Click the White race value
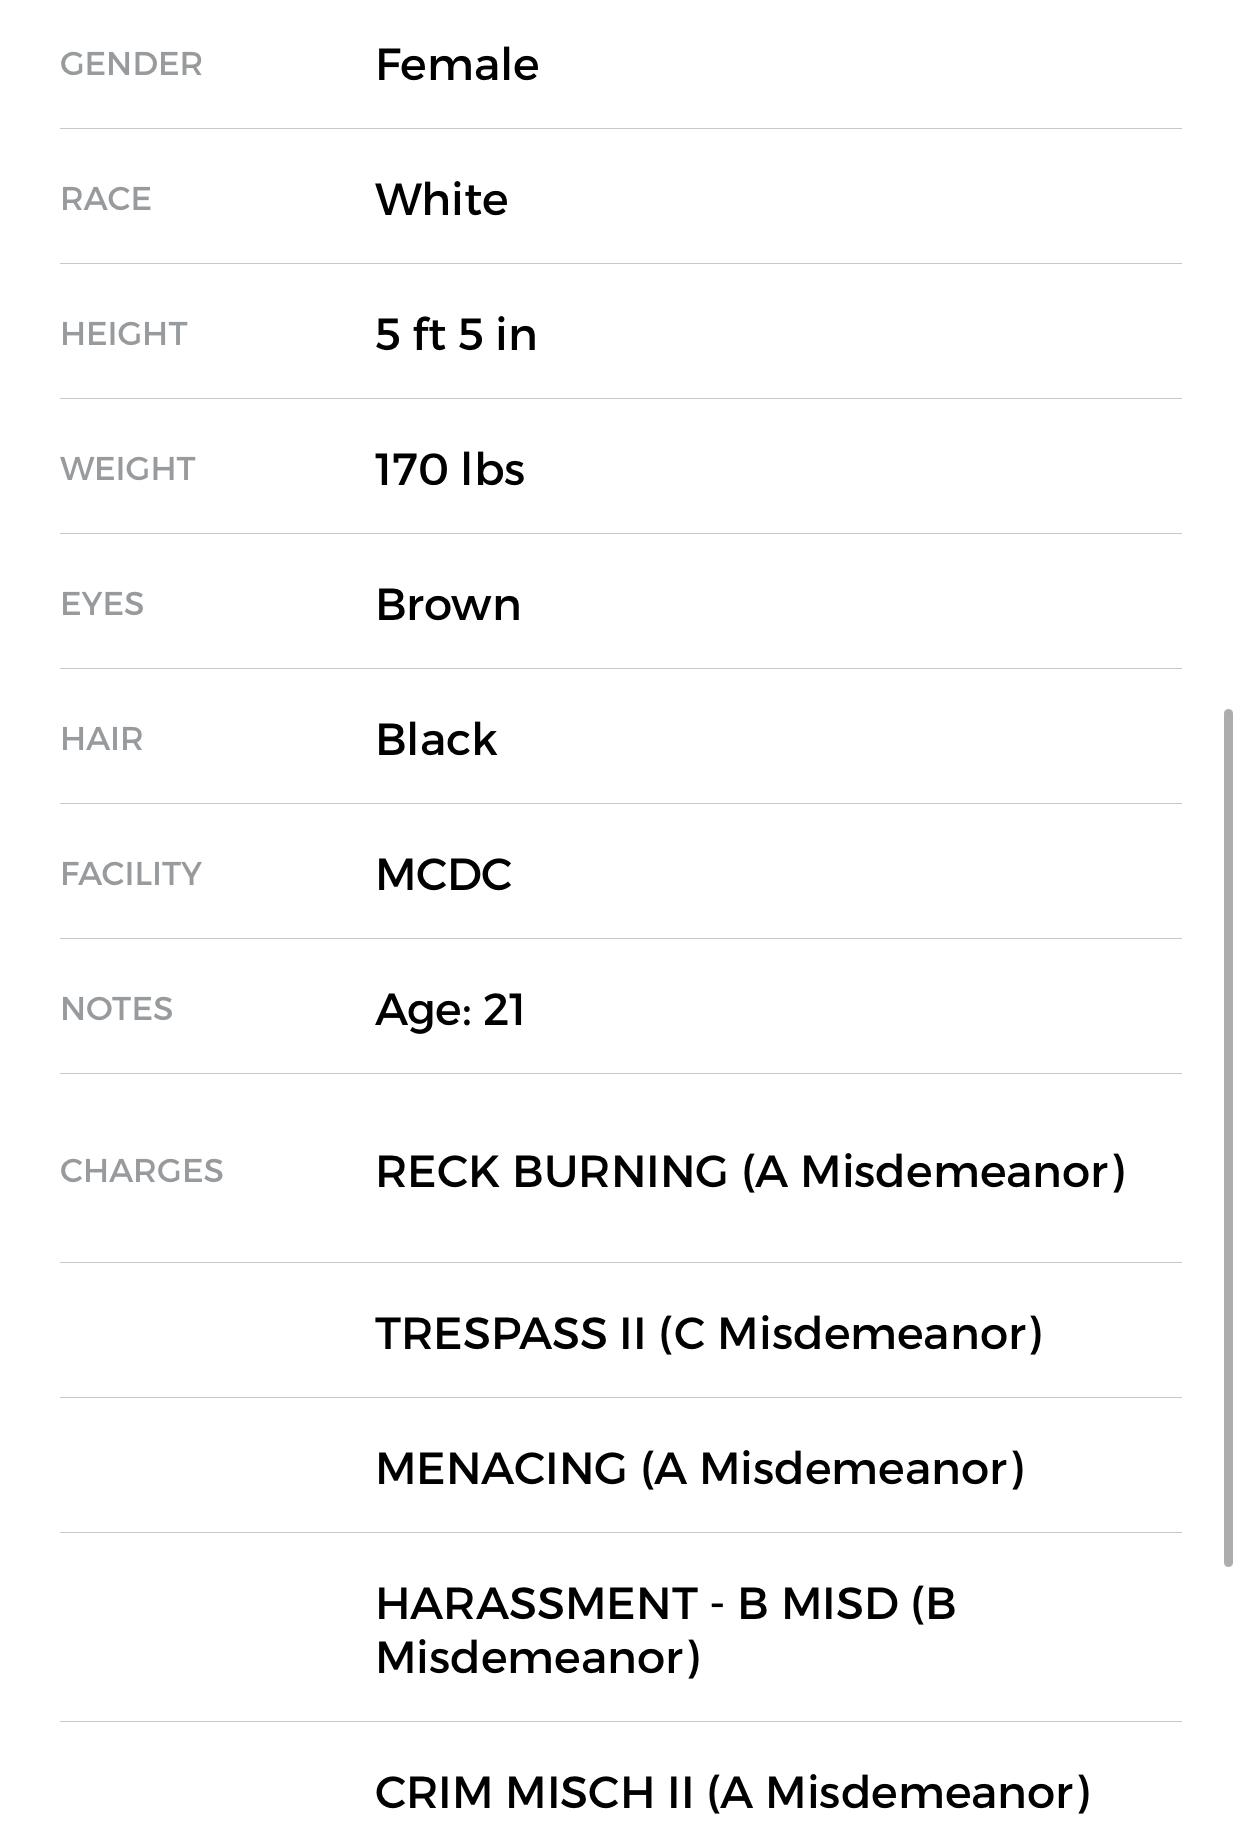 point(441,200)
